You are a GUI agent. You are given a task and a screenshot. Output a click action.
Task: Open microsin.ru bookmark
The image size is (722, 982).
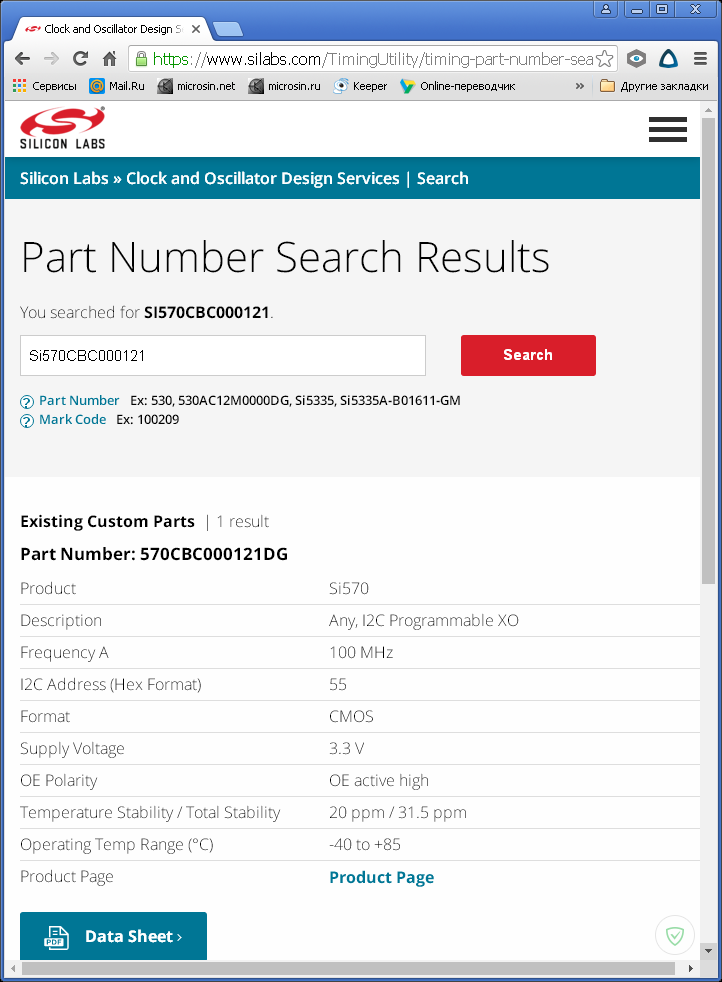[285, 86]
